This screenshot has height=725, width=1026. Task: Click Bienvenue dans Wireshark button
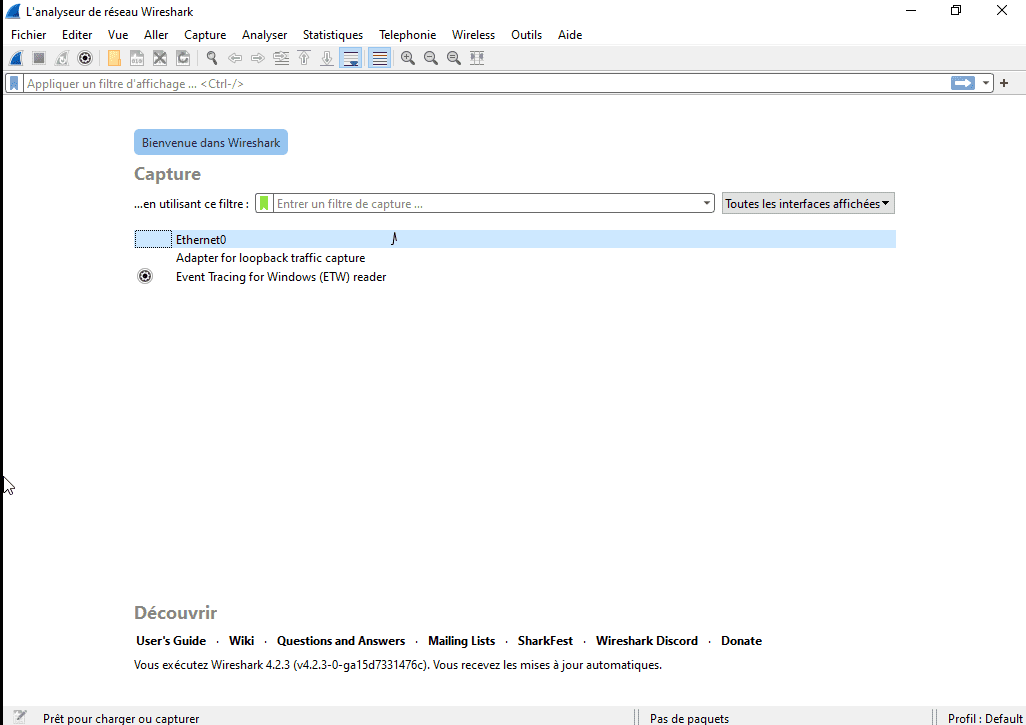(x=211, y=143)
